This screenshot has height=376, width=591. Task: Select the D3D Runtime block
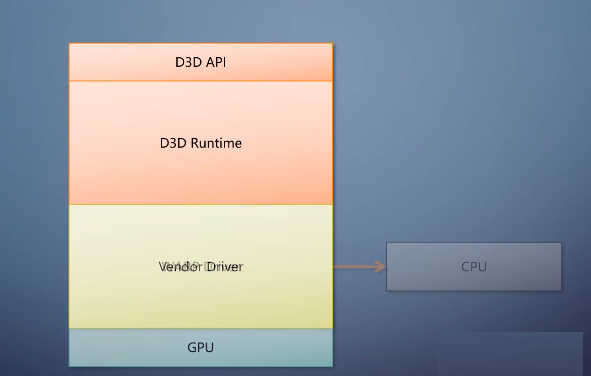coord(201,143)
